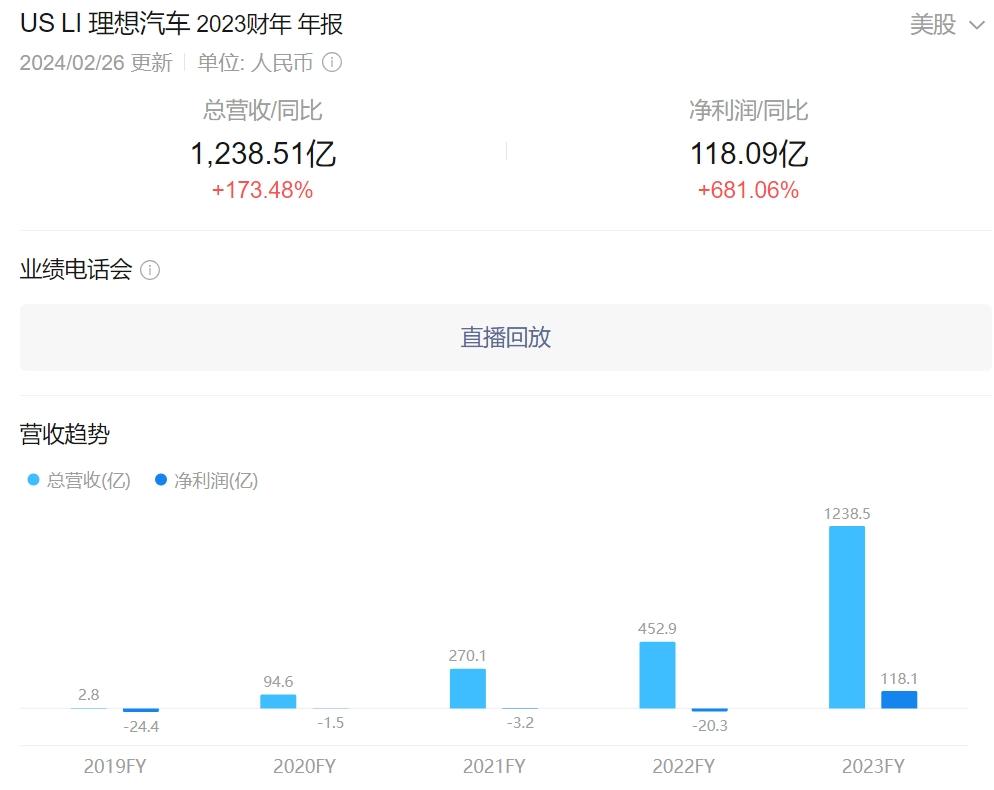
Task: Click the 总营收/同比 value 1,238.51亿
Action: (263, 153)
